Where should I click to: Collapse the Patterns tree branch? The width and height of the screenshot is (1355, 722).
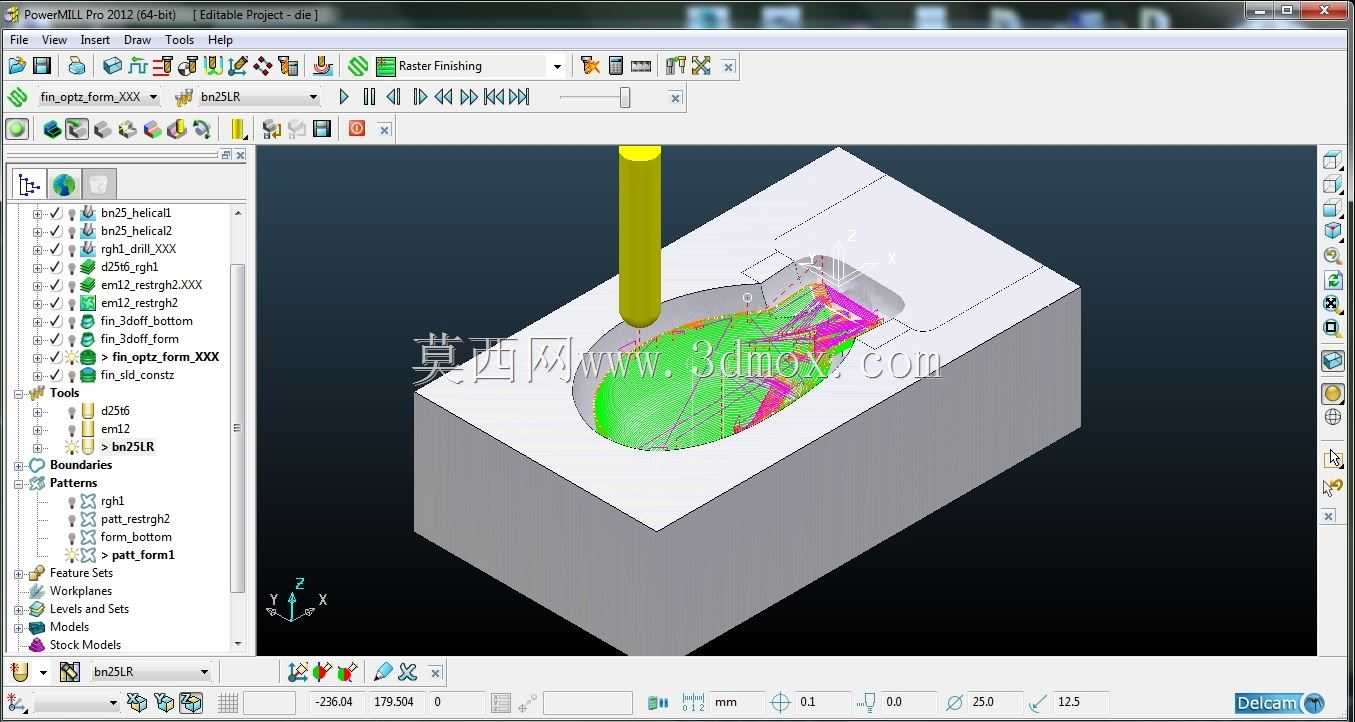pos(19,483)
